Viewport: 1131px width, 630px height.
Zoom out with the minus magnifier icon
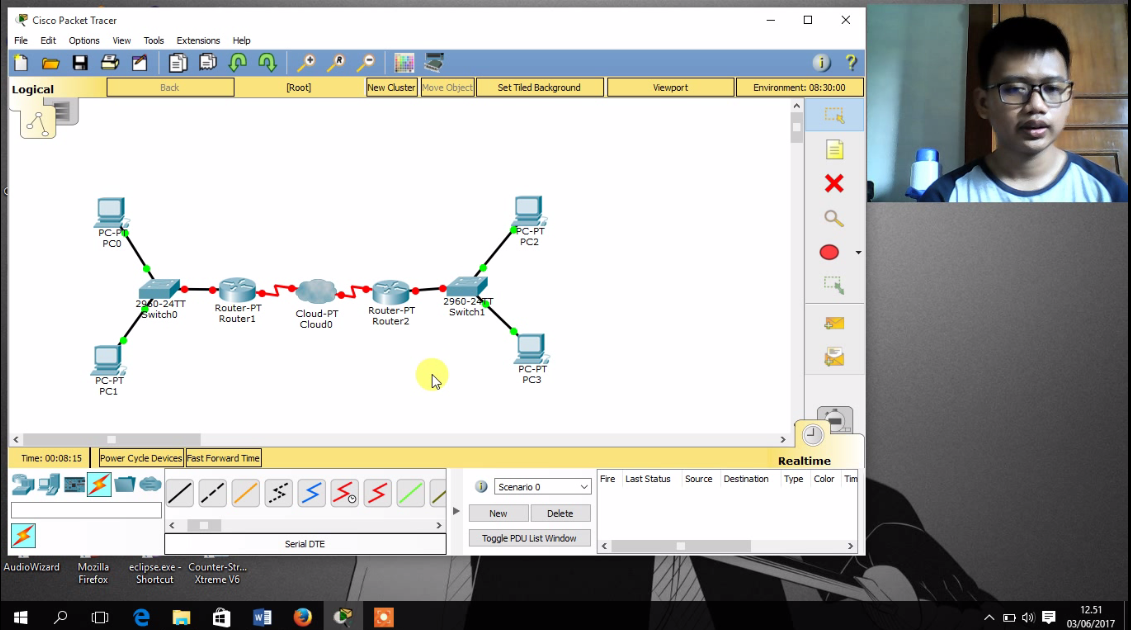[366, 64]
